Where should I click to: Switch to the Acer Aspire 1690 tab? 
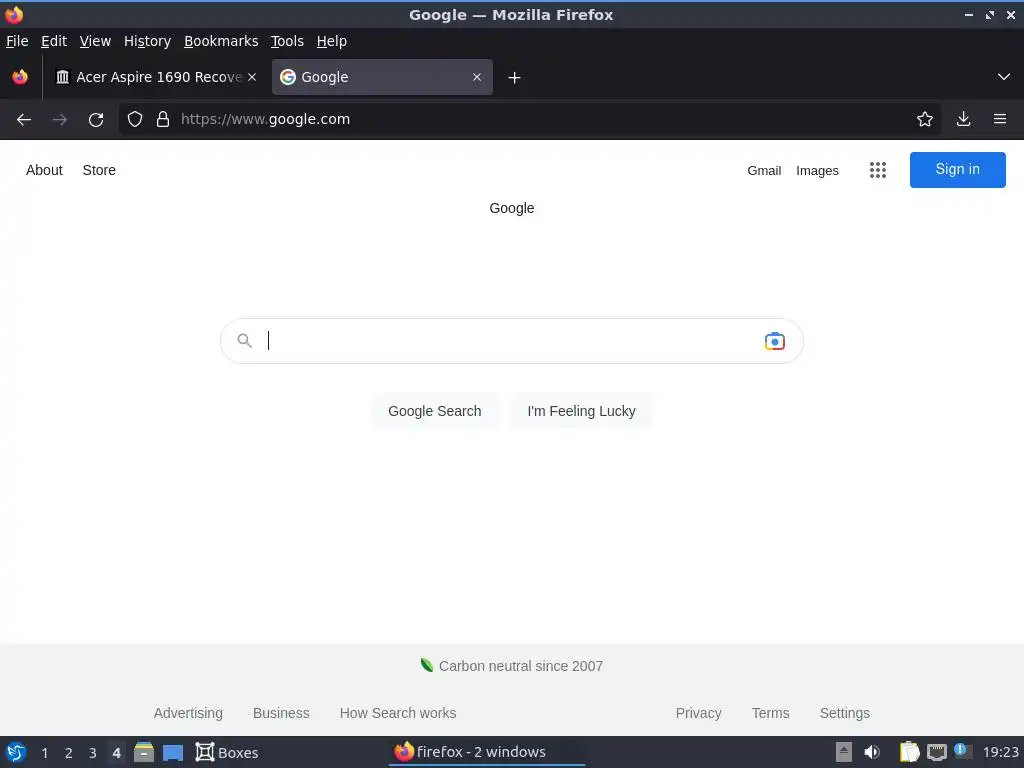[x=155, y=77]
